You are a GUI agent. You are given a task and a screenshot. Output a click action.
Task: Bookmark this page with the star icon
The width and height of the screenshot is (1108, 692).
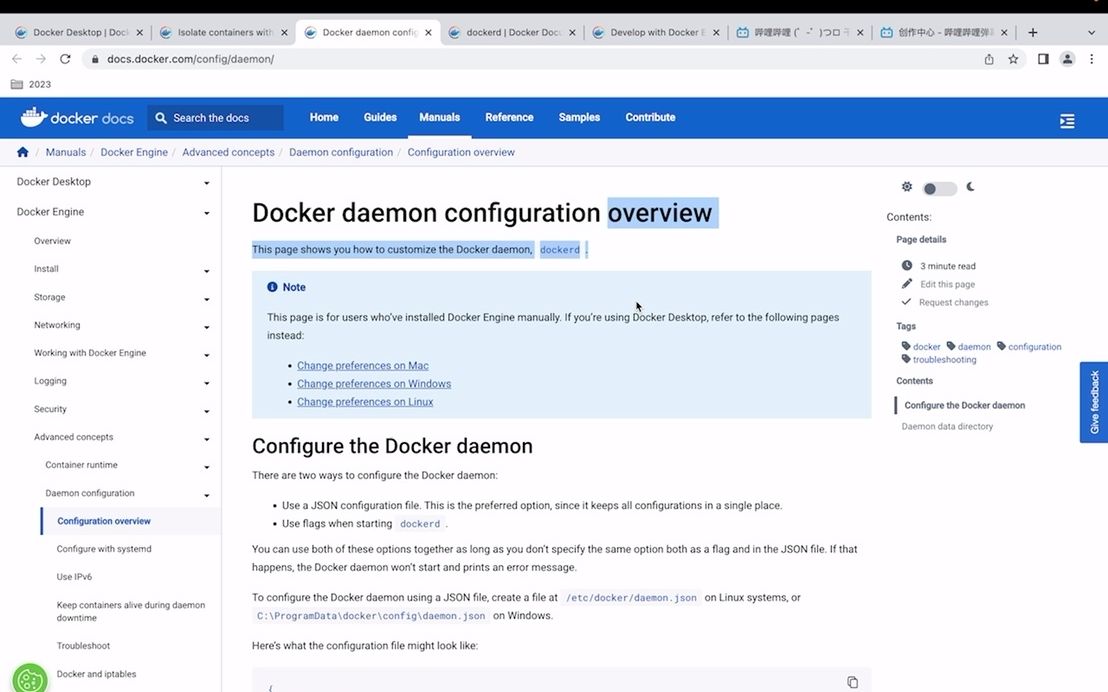tap(1013, 59)
